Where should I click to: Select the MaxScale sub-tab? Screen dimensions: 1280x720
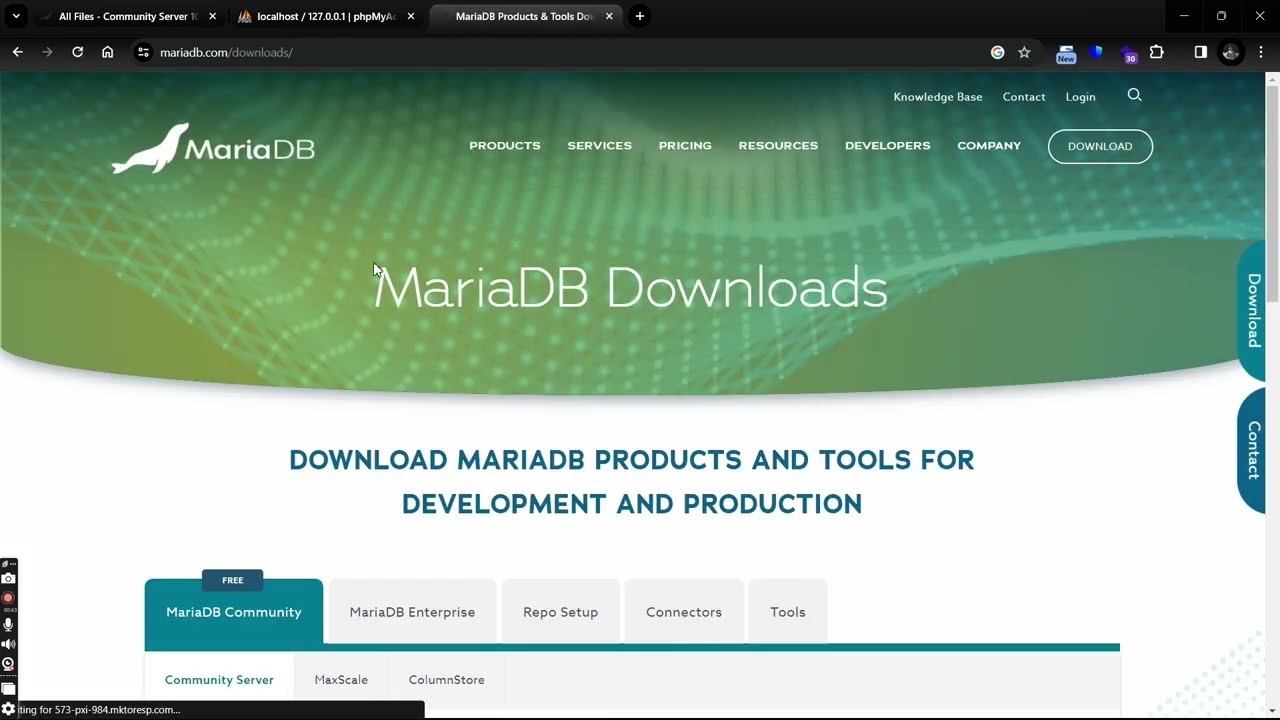[341, 680]
